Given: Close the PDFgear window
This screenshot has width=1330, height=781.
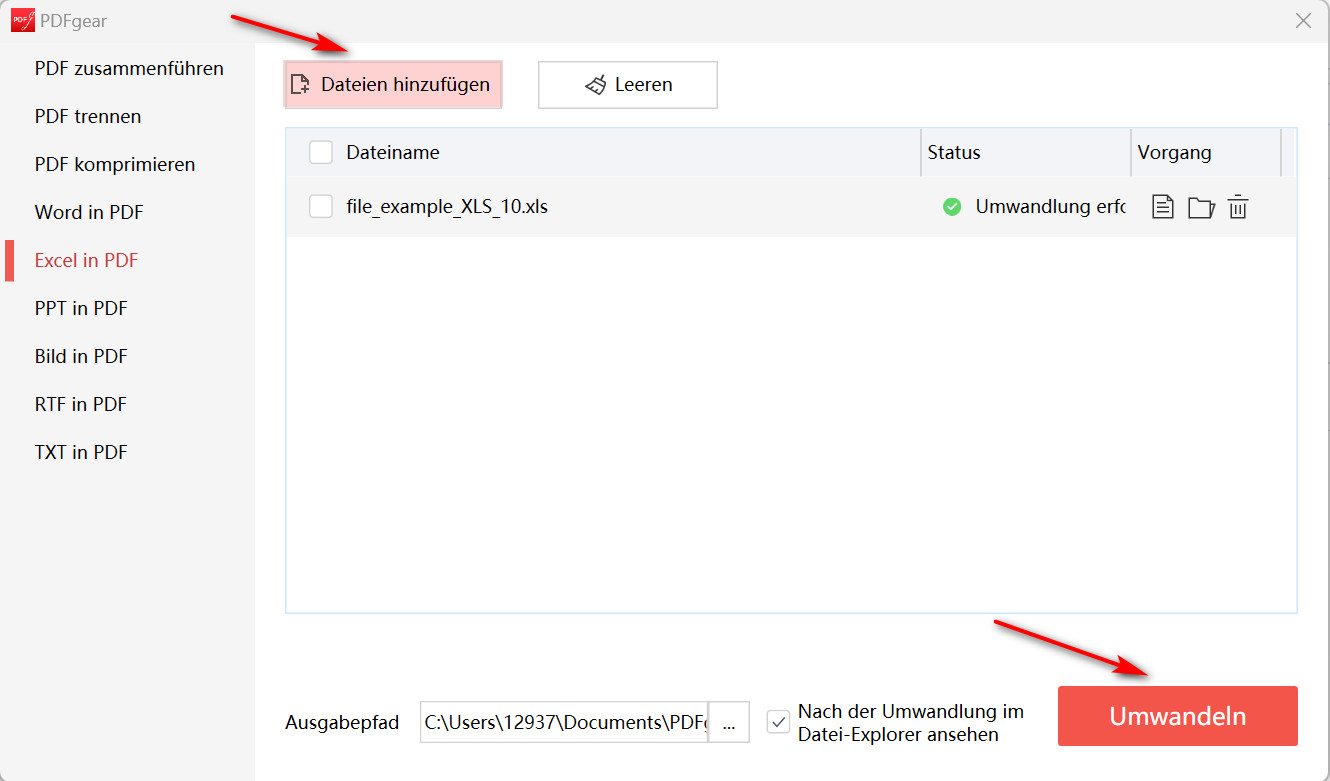Looking at the screenshot, I should 1303,20.
